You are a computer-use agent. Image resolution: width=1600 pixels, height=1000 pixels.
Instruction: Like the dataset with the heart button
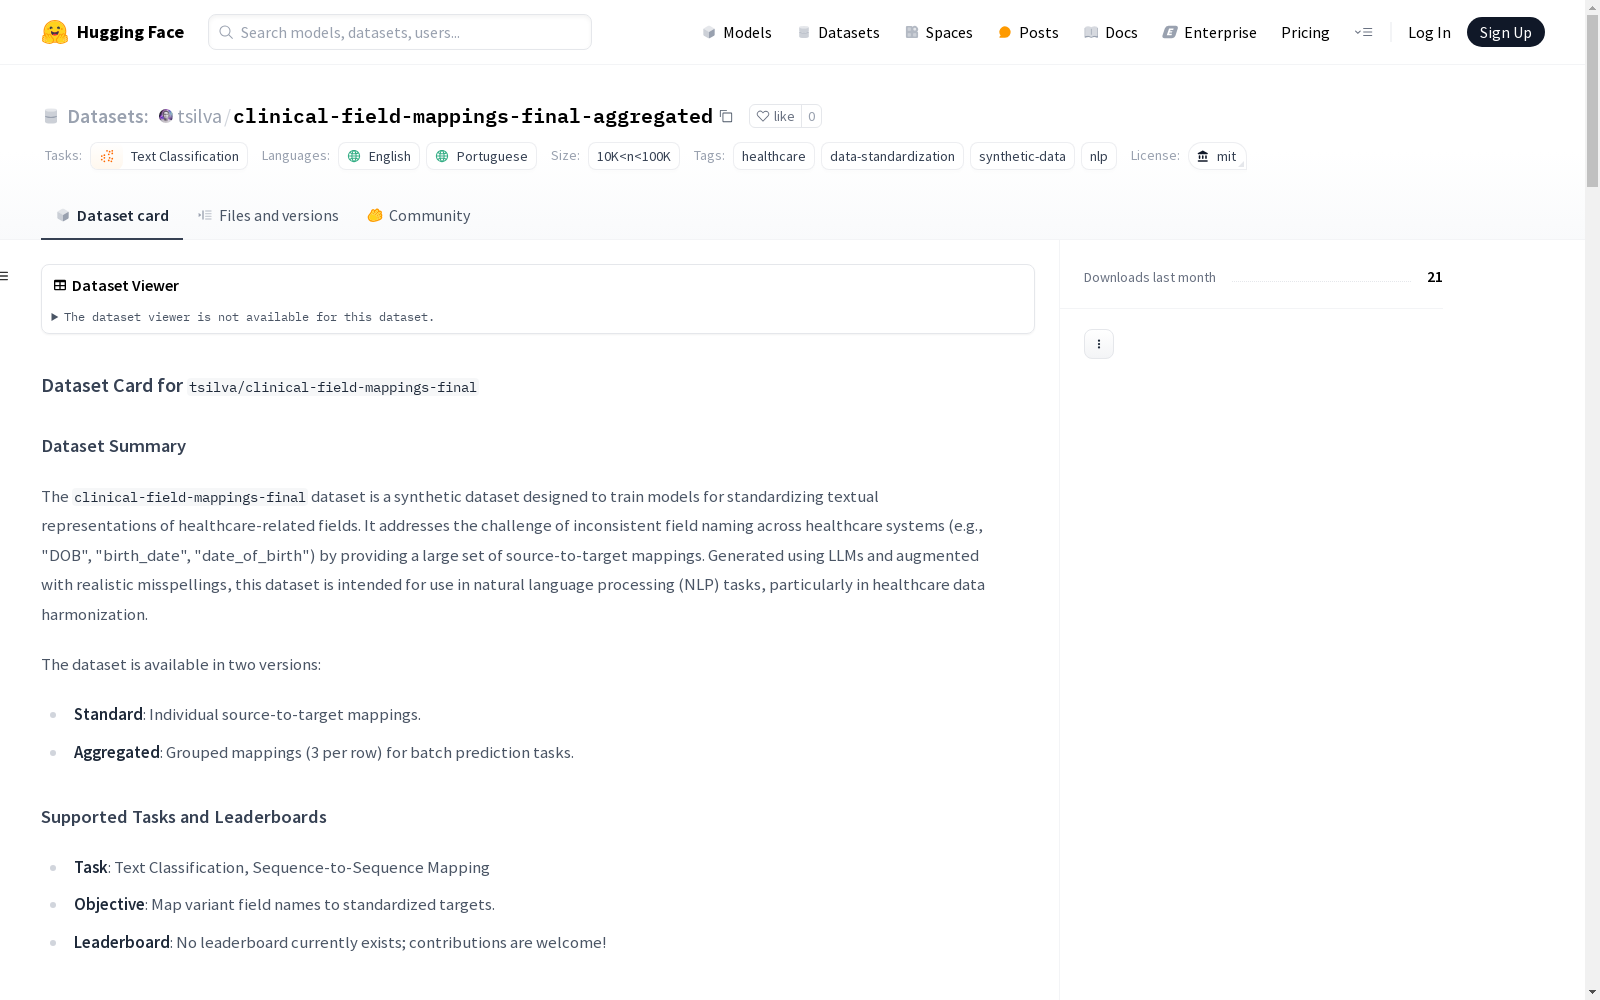point(775,116)
